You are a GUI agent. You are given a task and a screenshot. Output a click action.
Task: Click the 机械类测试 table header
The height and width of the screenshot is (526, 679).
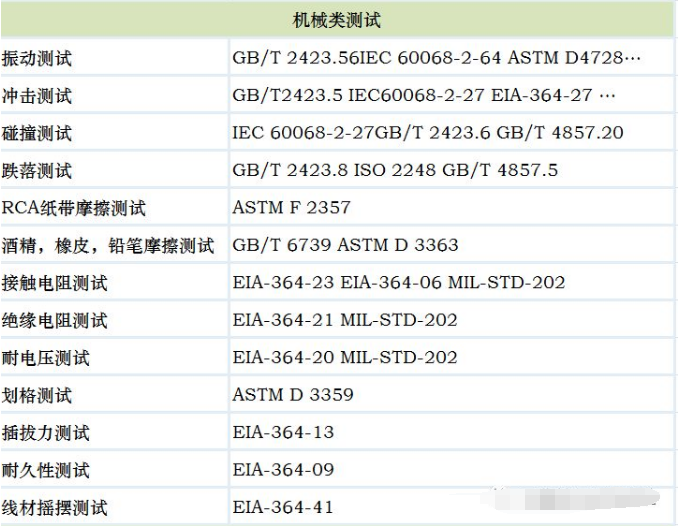click(336, 19)
